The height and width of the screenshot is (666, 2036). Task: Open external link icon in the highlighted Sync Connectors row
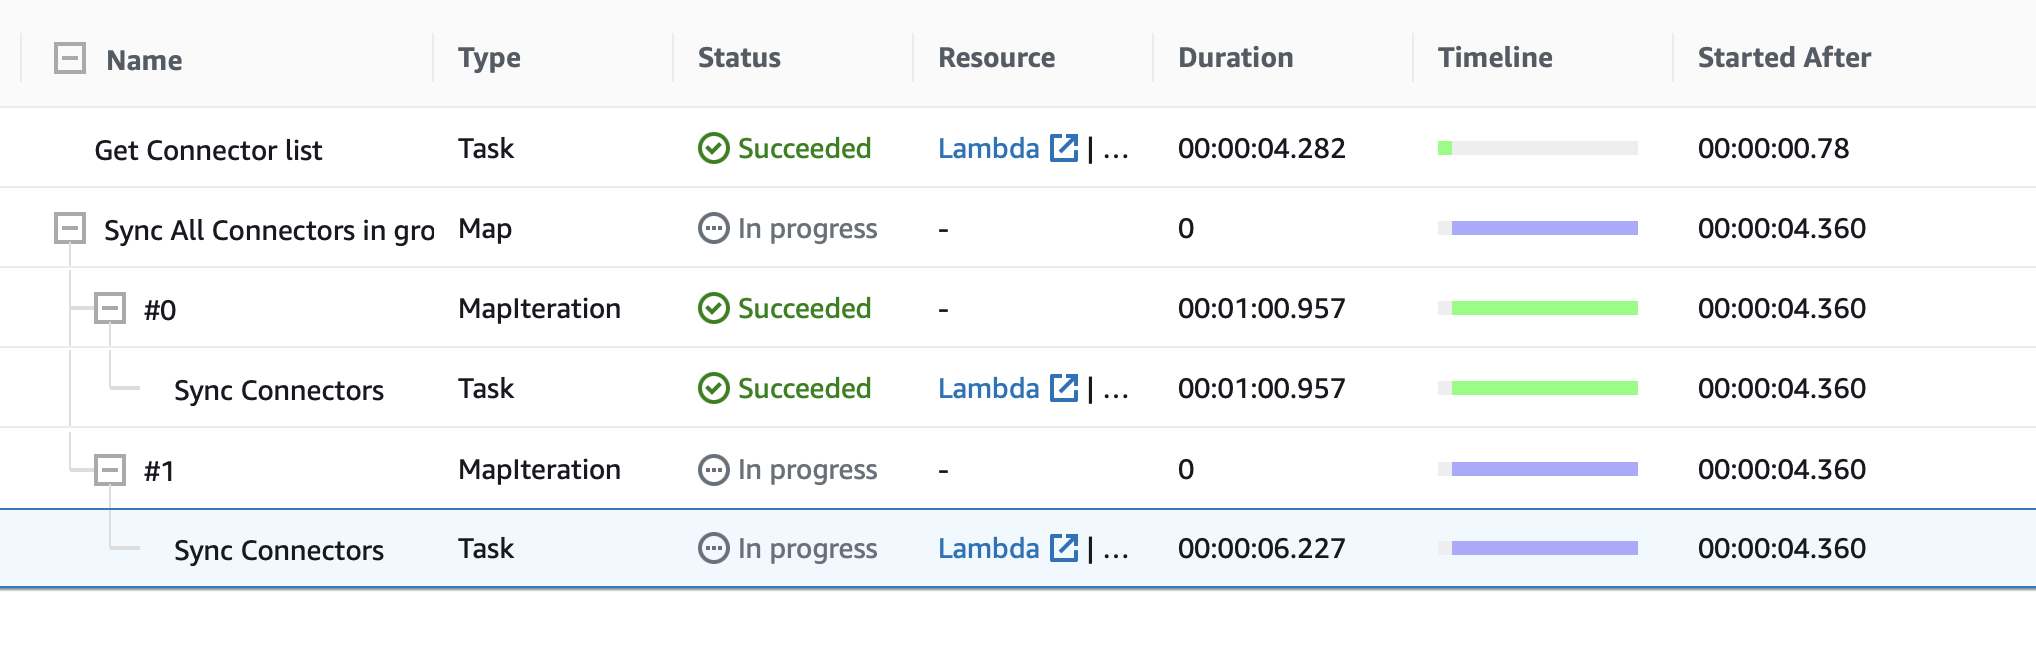(1064, 548)
